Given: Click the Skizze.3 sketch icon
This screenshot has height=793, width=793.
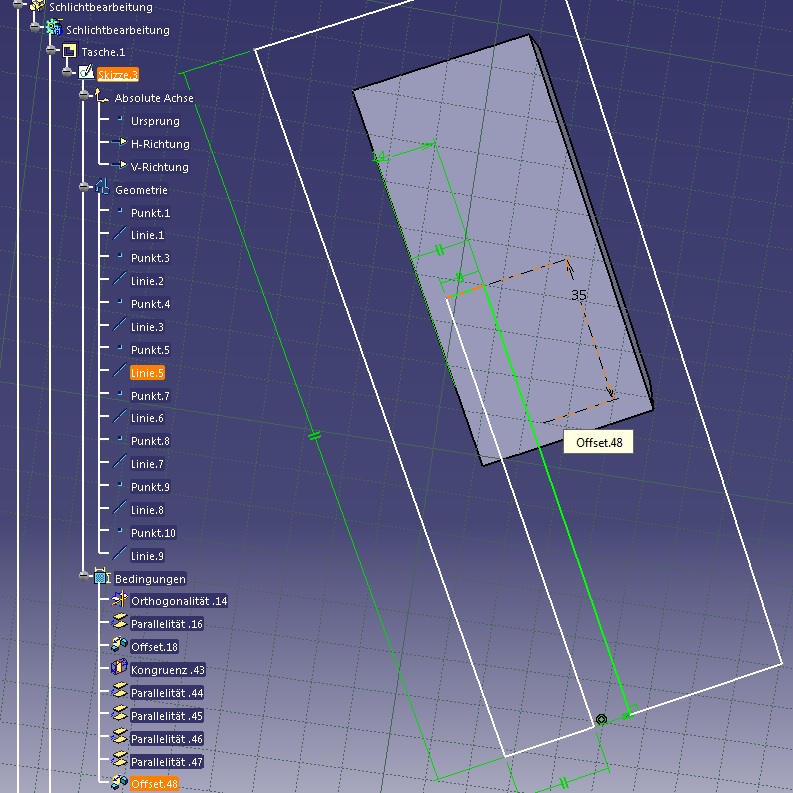Looking at the screenshot, I should coord(86,72).
